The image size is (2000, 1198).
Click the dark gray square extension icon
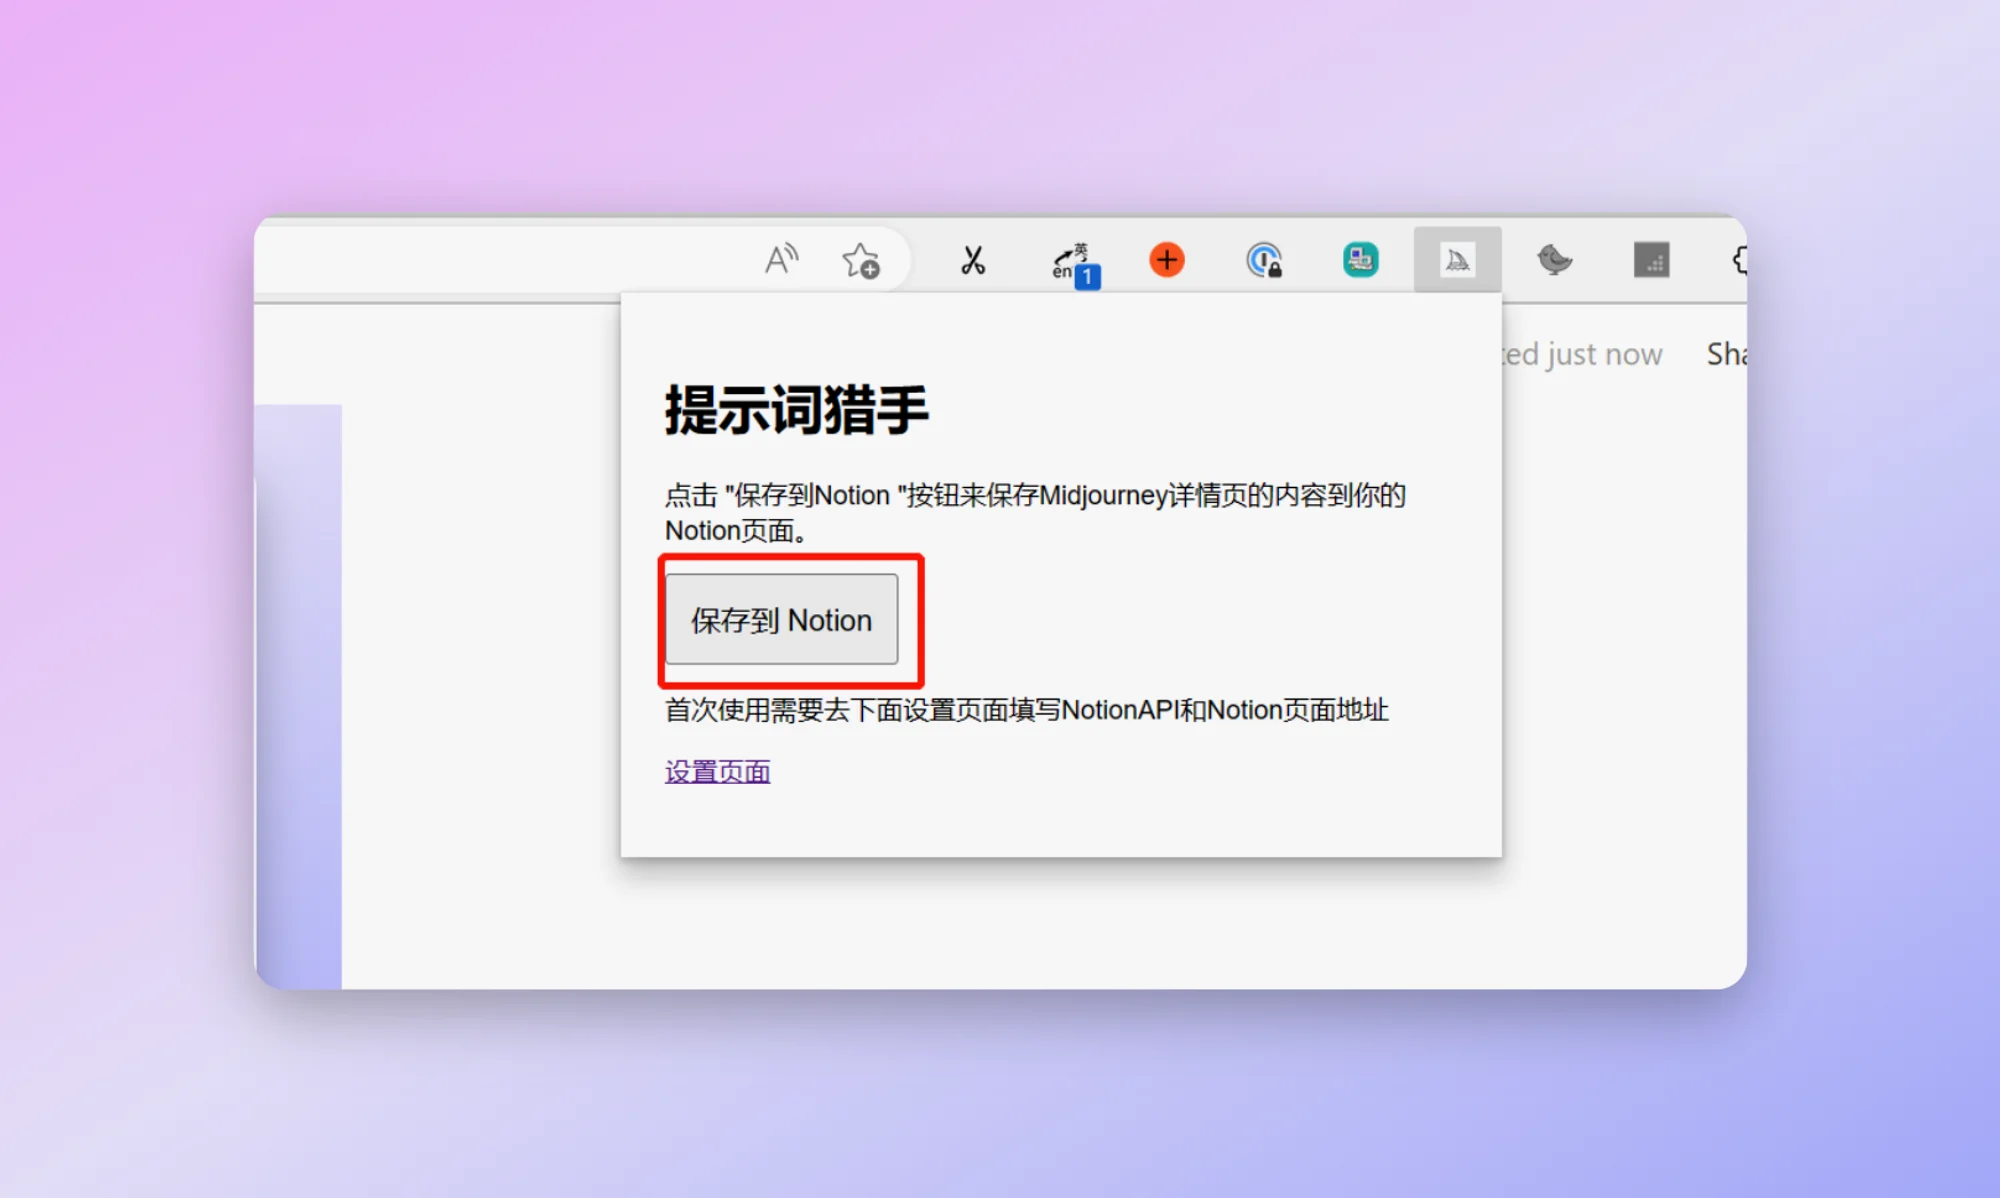coord(1651,260)
